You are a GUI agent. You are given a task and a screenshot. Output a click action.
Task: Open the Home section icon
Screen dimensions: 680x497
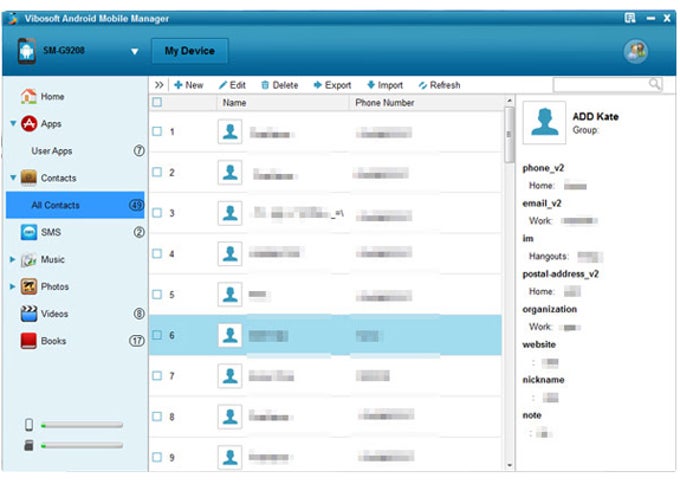[29, 96]
